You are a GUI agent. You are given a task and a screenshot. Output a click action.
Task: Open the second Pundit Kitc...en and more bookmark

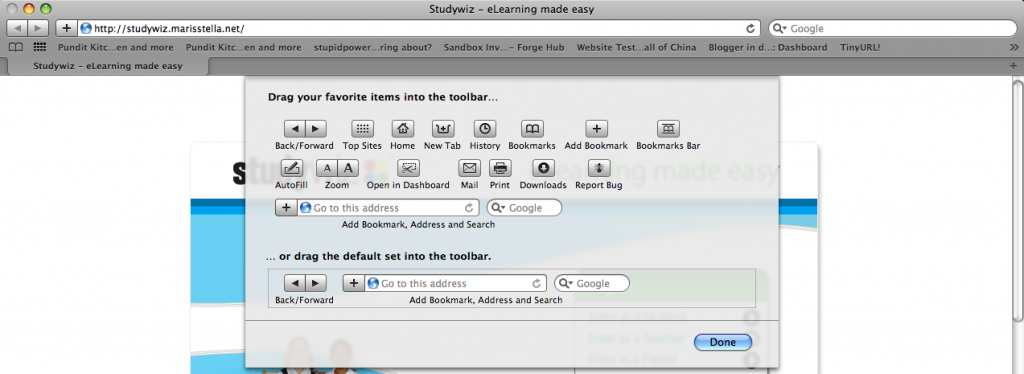pyautogui.click(x=244, y=47)
